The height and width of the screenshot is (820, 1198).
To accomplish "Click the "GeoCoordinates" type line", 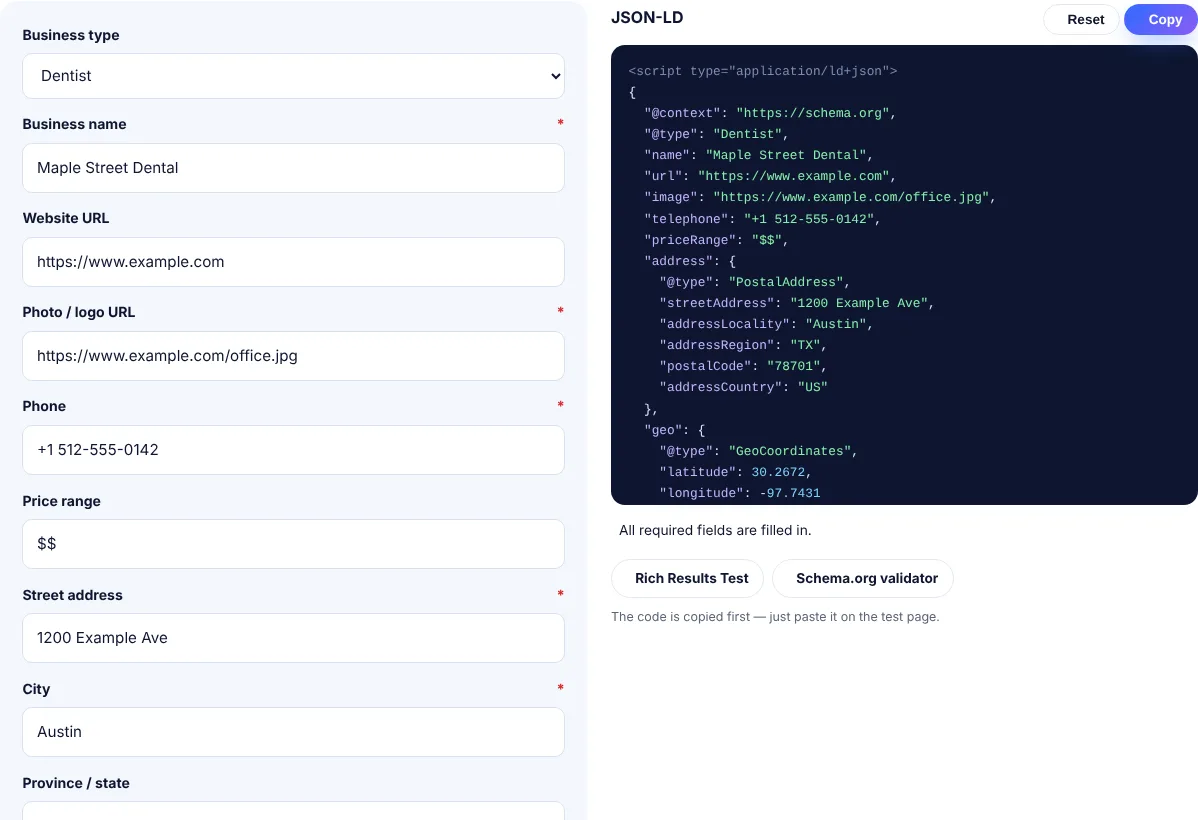I will 759,451.
